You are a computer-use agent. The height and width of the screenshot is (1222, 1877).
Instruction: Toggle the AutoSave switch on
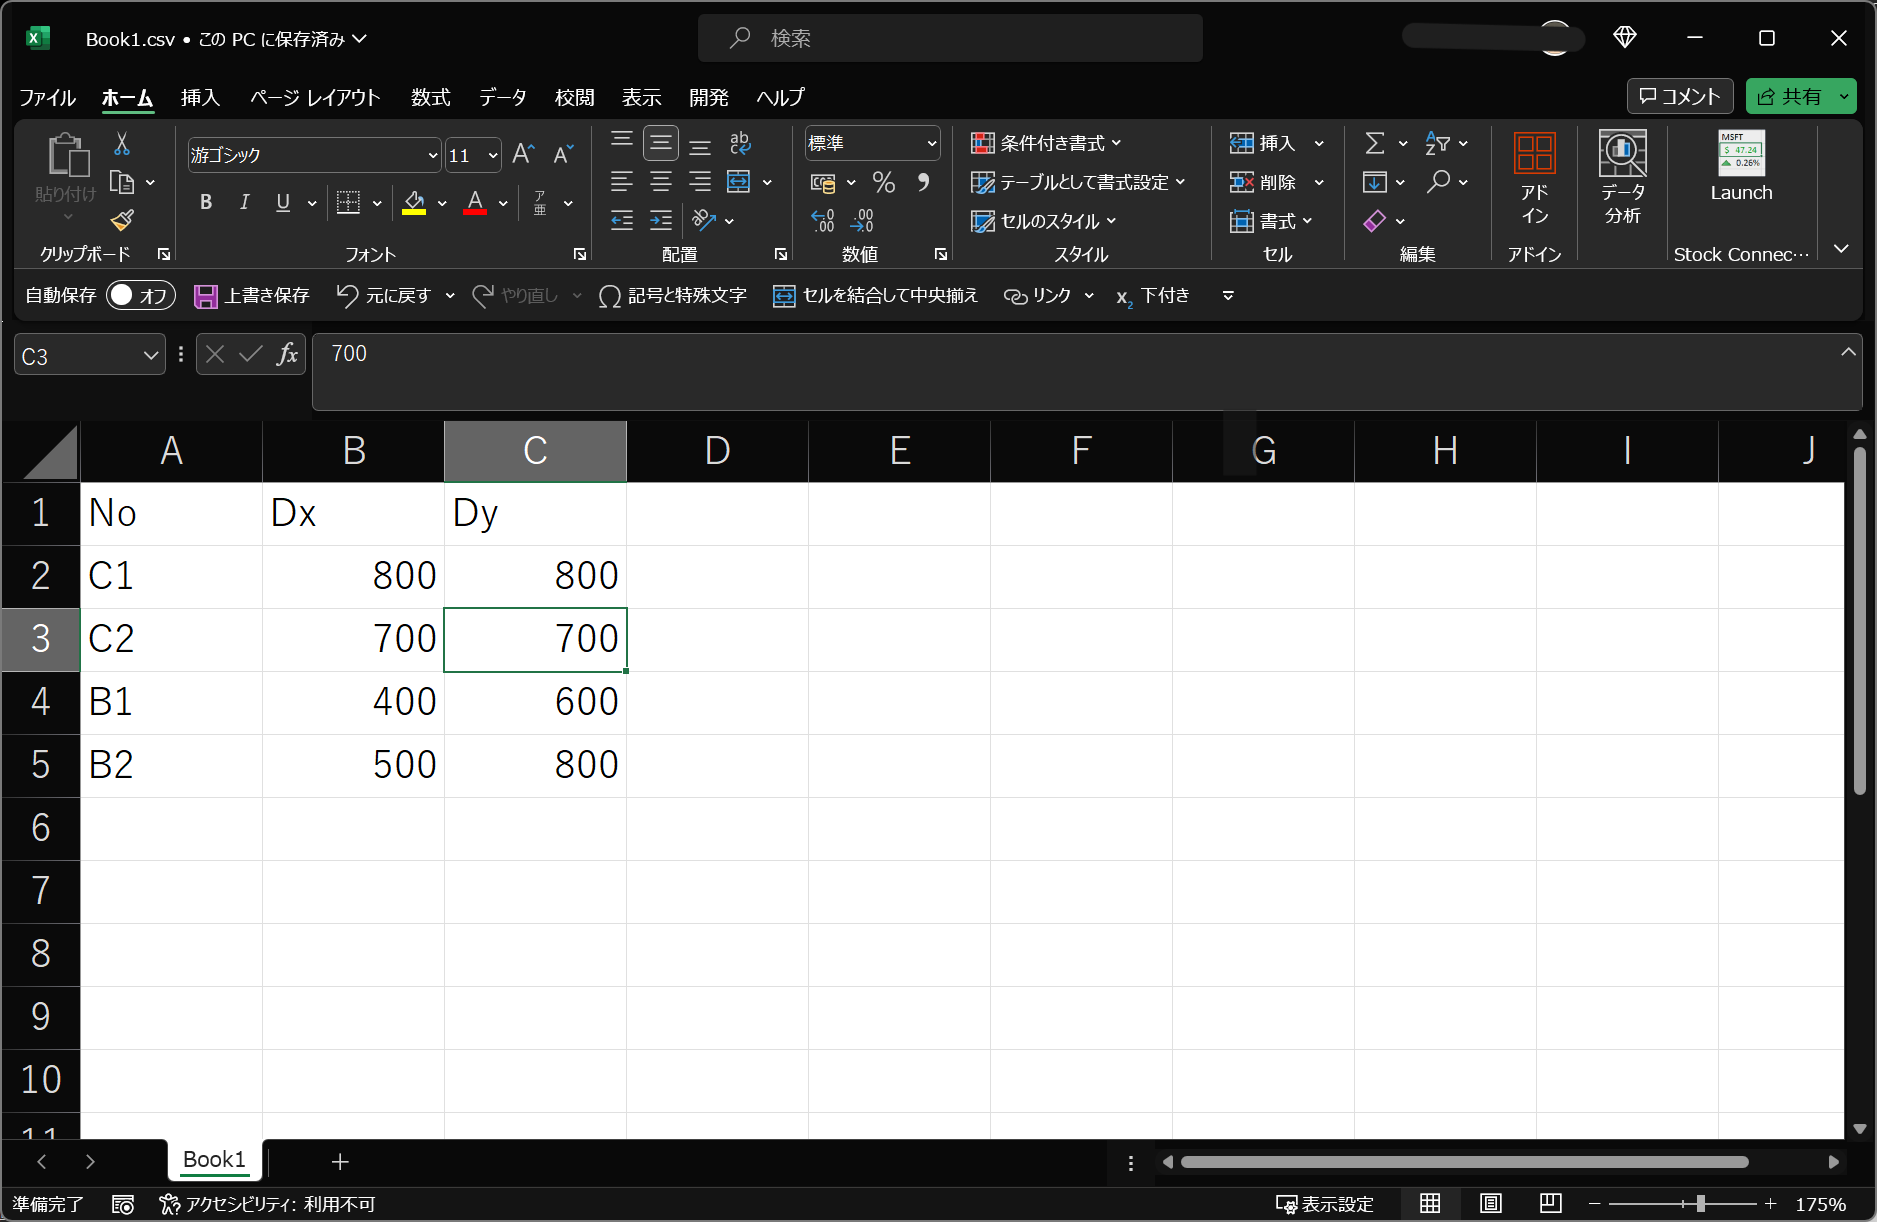click(141, 295)
